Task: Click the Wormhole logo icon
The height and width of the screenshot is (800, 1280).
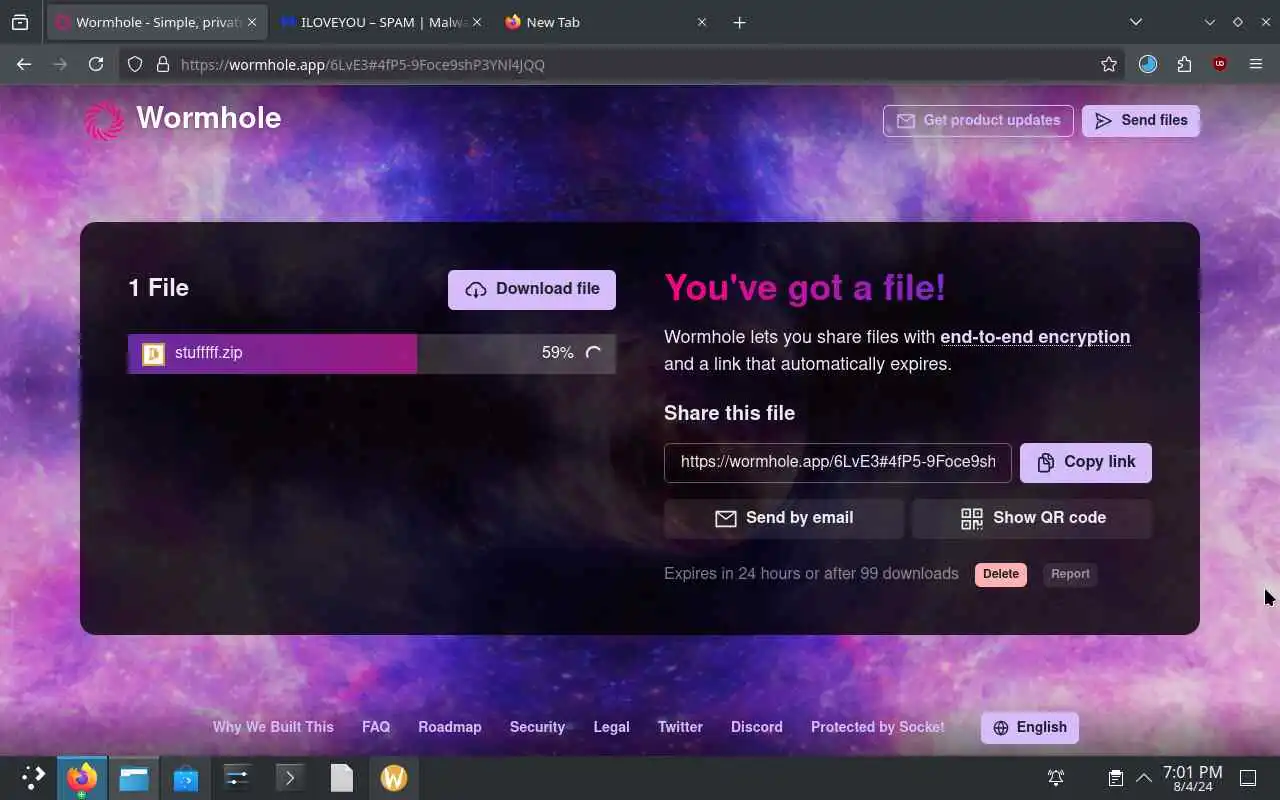Action: (x=104, y=120)
